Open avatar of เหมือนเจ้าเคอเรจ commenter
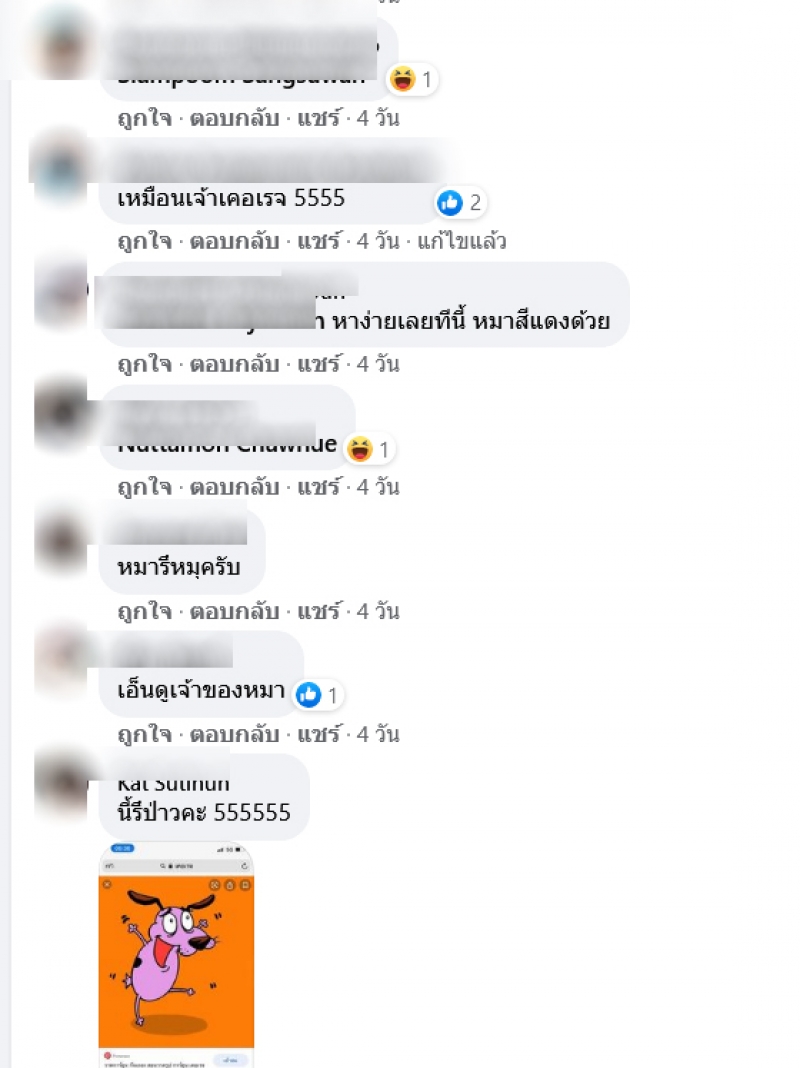 tap(61, 168)
